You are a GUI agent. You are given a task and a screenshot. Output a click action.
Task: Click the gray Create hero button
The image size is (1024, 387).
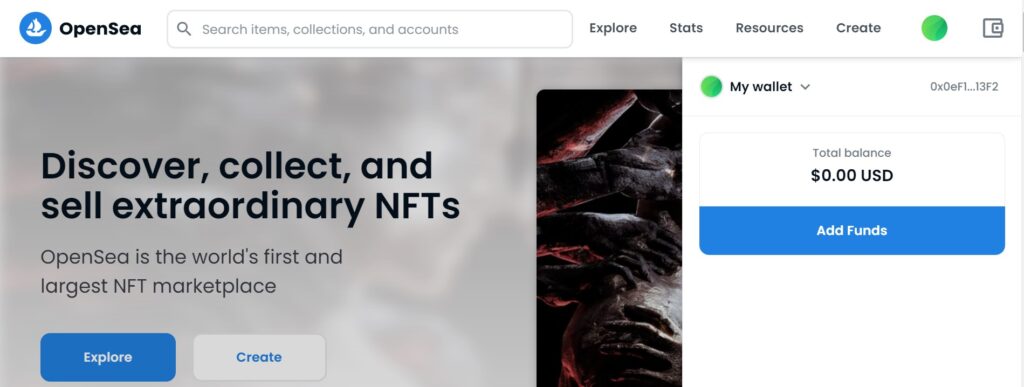pos(259,357)
